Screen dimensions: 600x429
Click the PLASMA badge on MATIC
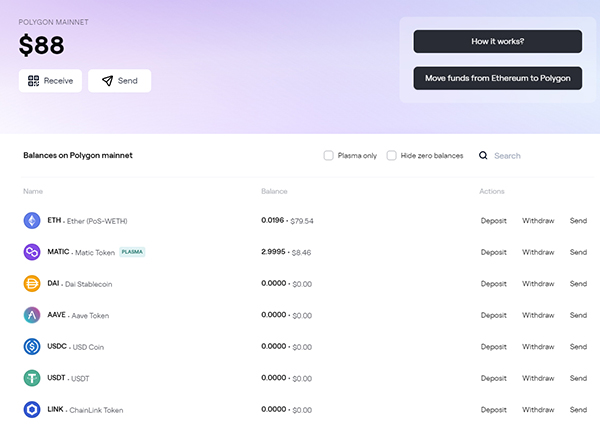click(132, 252)
